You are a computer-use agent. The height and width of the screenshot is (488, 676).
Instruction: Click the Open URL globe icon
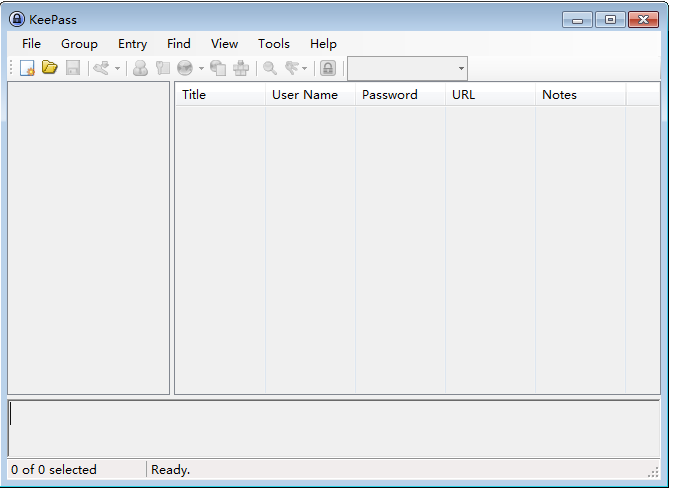pos(185,68)
